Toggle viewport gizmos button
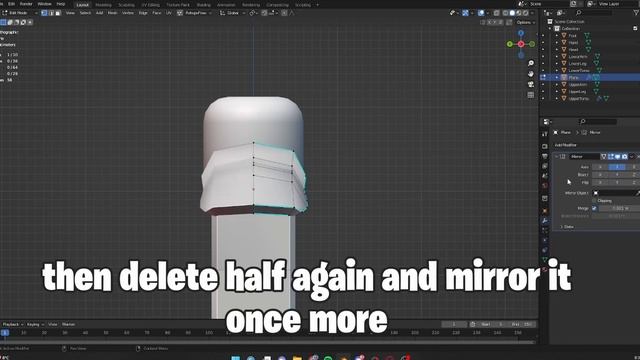Viewport: 640px width, 360px height. click(x=466, y=13)
